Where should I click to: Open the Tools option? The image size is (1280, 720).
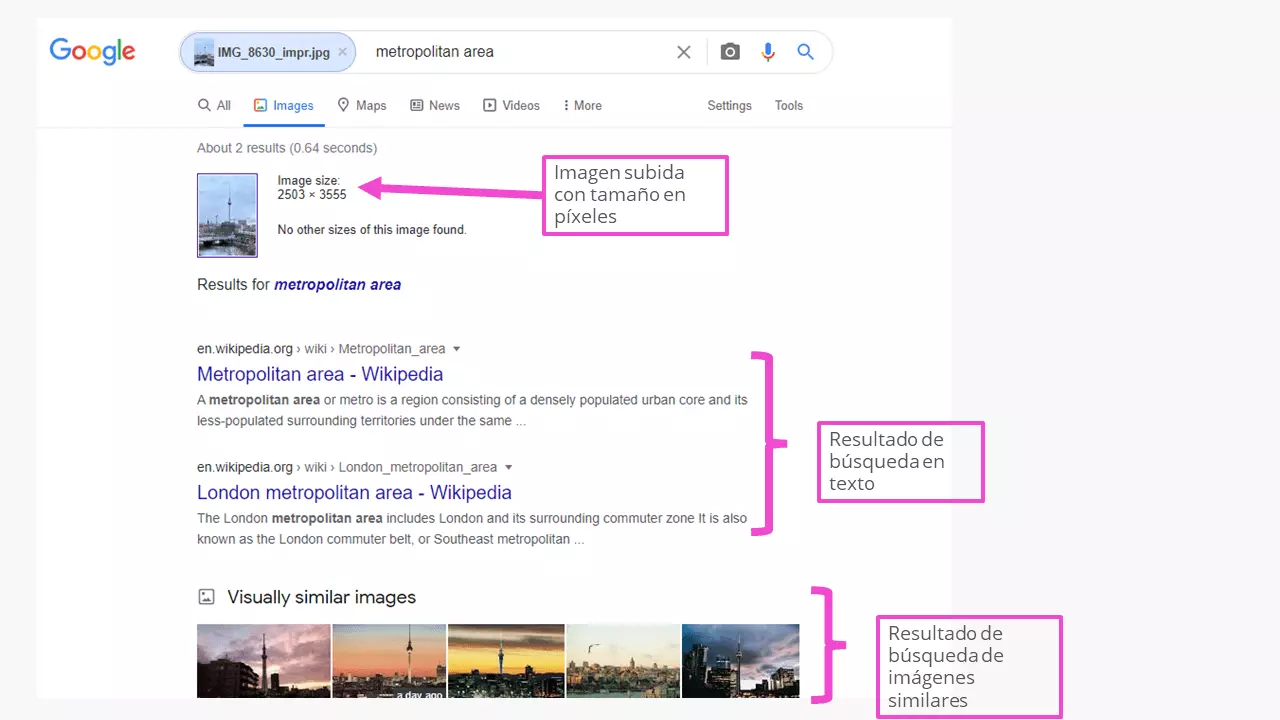(x=789, y=105)
